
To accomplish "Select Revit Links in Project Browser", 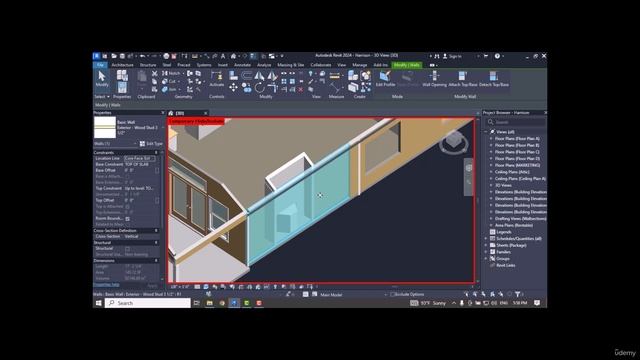I will coord(505,265).
